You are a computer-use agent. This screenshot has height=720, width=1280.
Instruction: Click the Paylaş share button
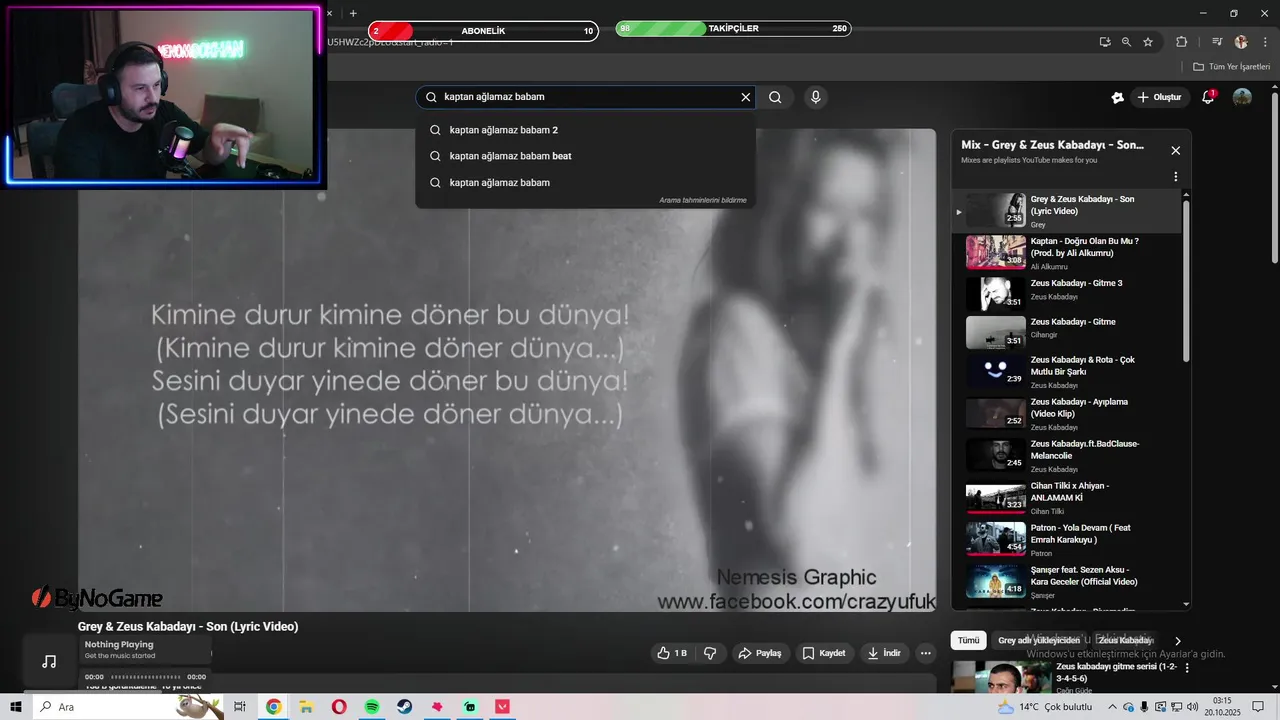(x=760, y=653)
